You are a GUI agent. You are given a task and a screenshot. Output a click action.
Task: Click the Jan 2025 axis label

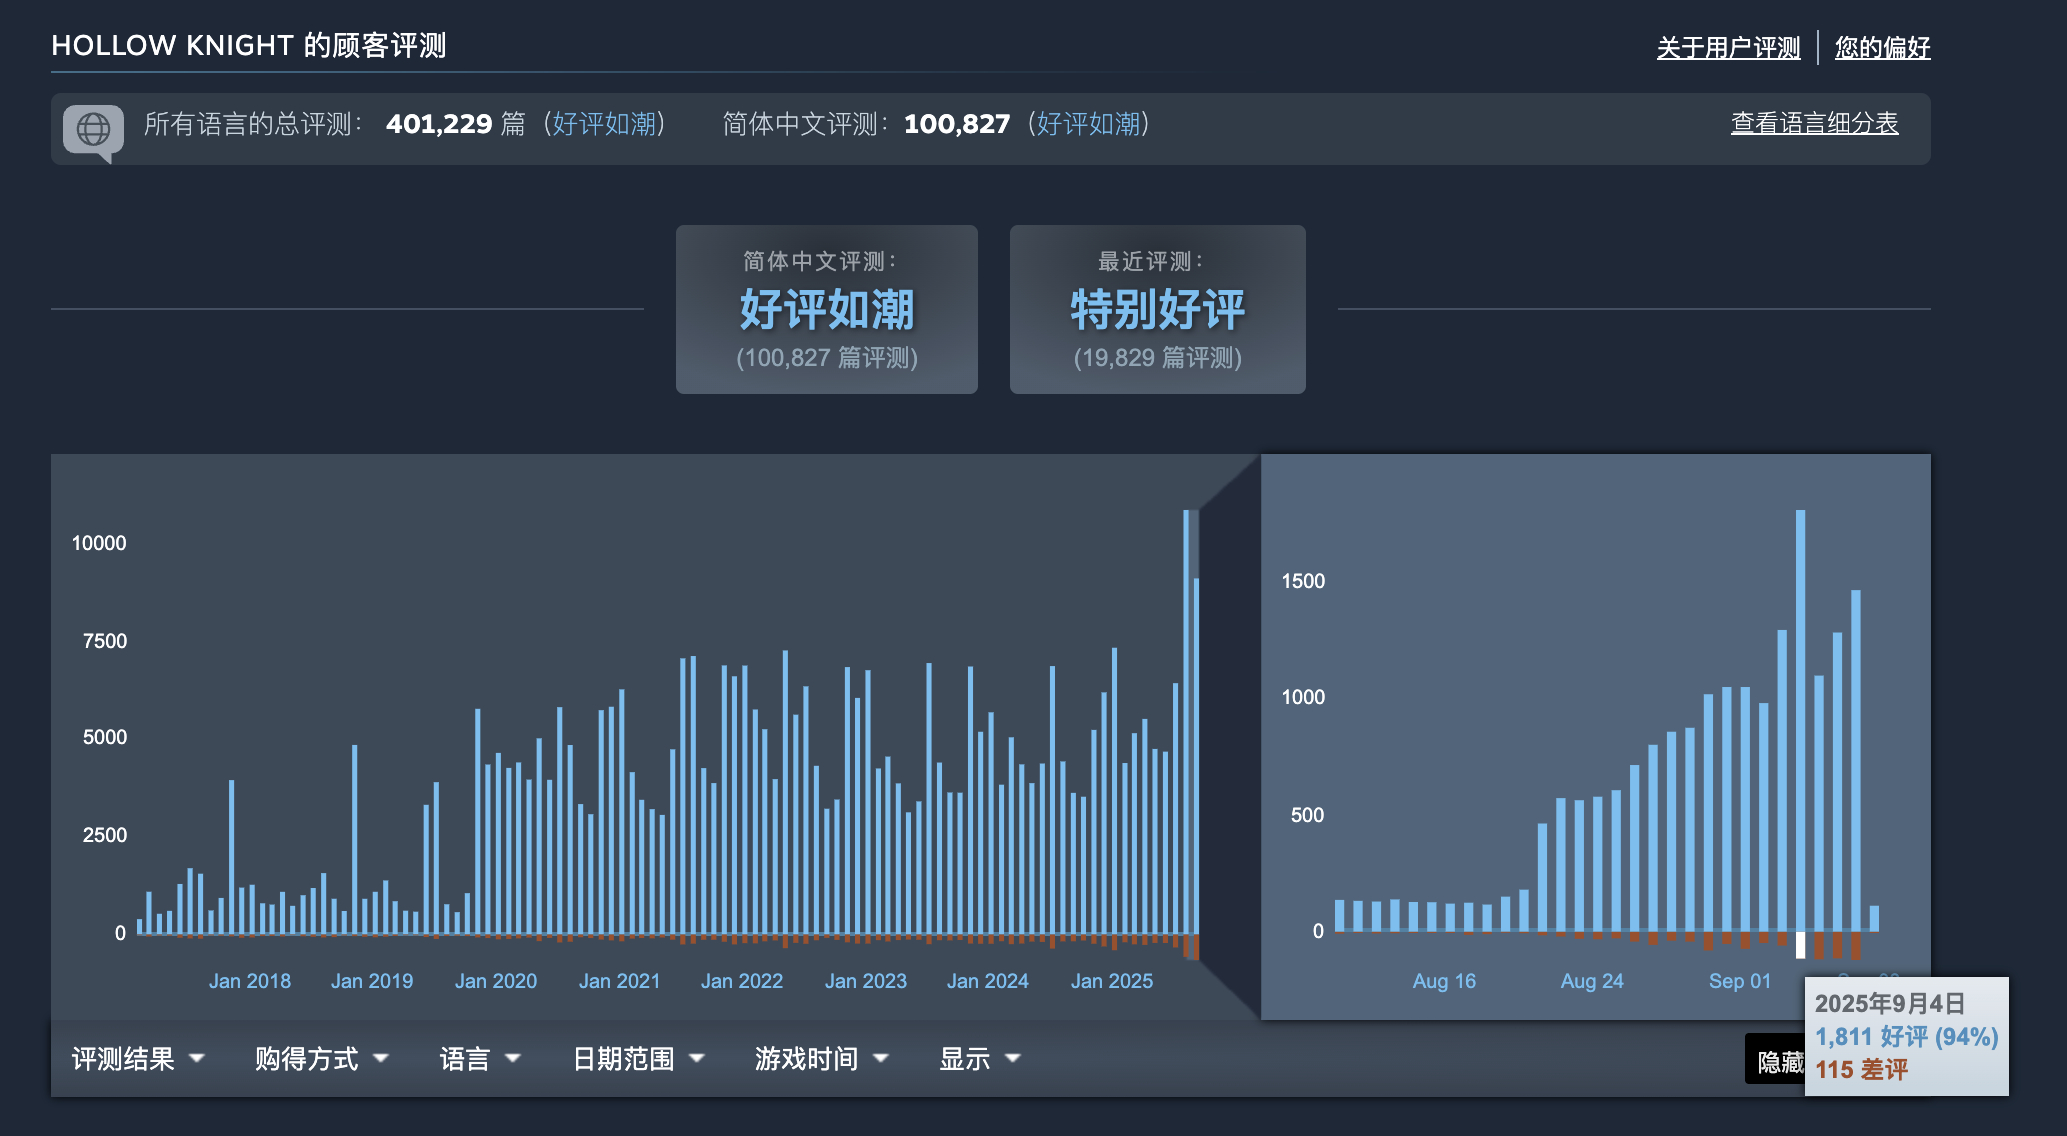pyautogui.click(x=1112, y=981)
